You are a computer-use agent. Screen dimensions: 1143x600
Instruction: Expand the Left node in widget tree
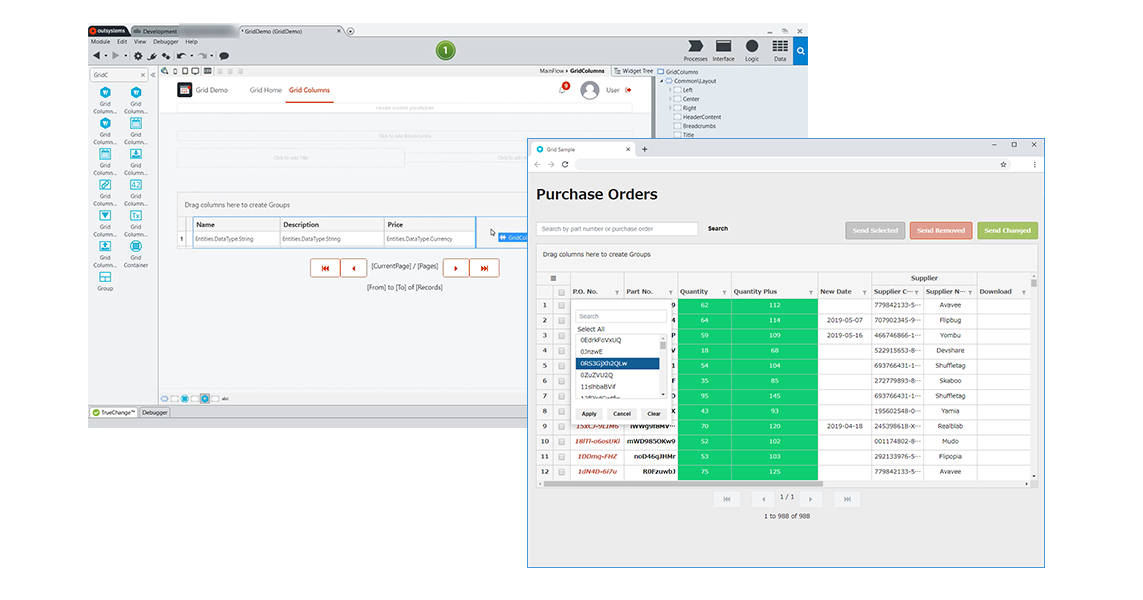pyautogui.click(x=670, y=90)
